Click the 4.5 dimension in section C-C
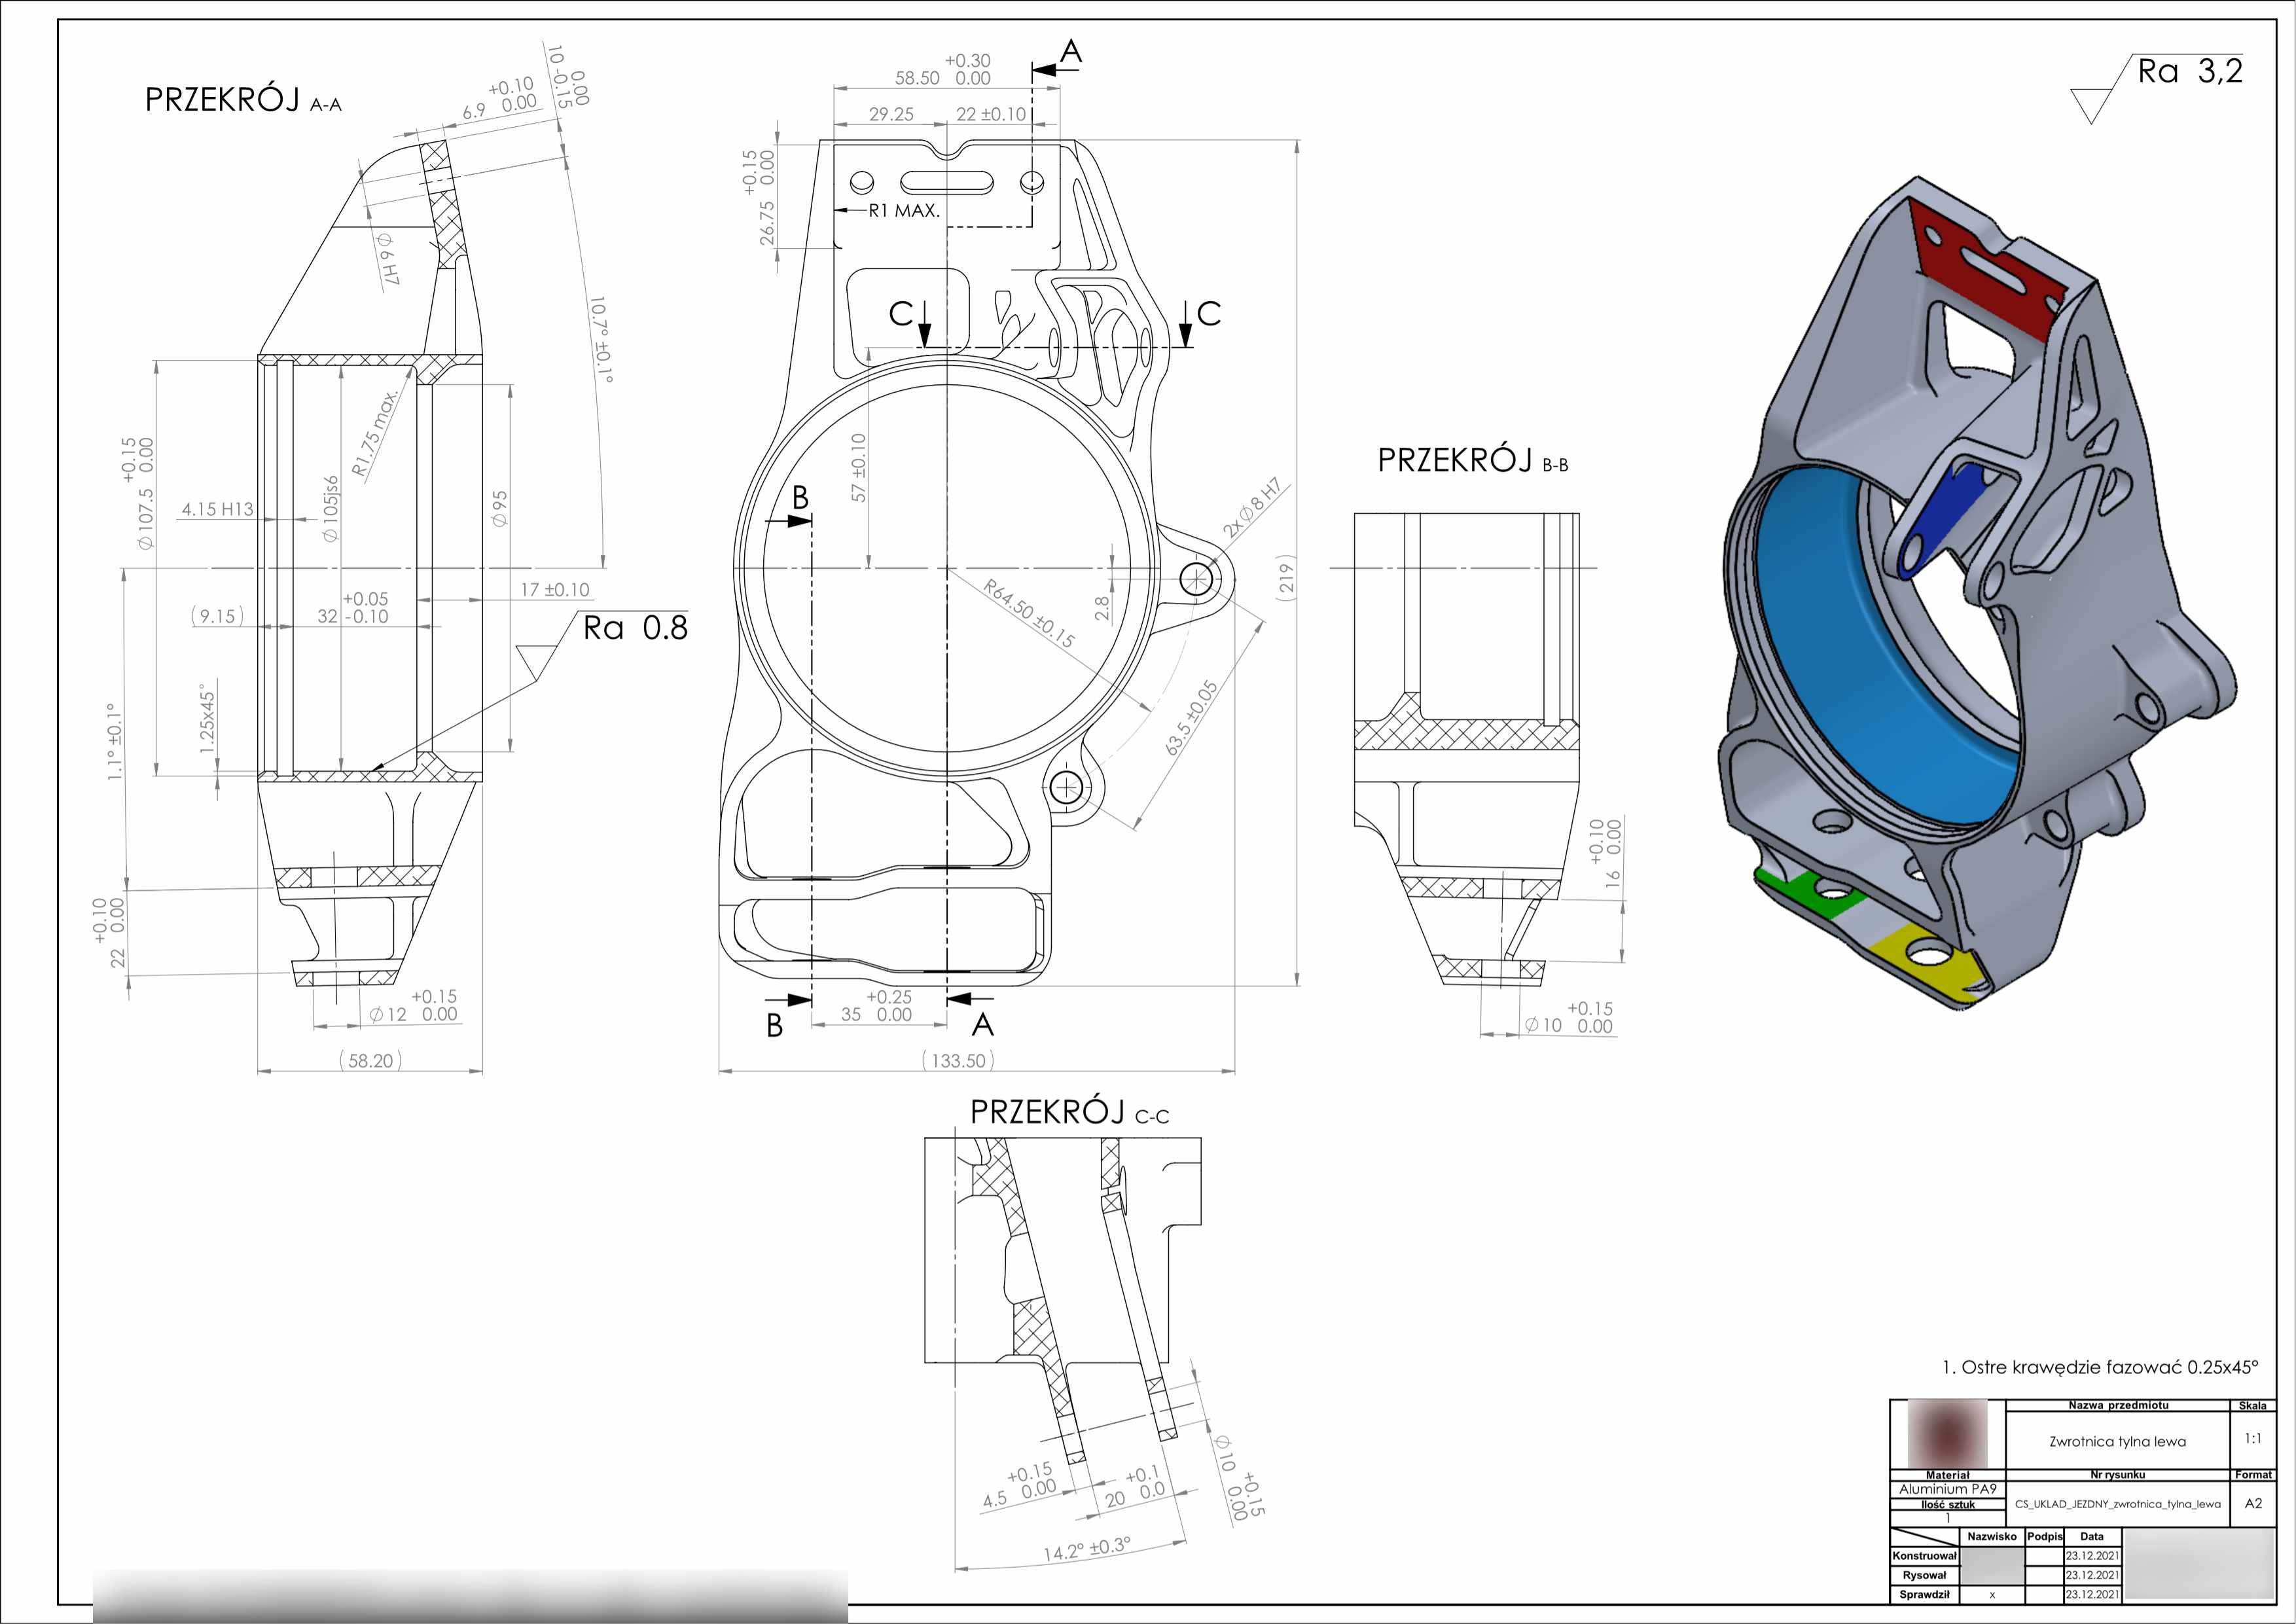 1020,1485
